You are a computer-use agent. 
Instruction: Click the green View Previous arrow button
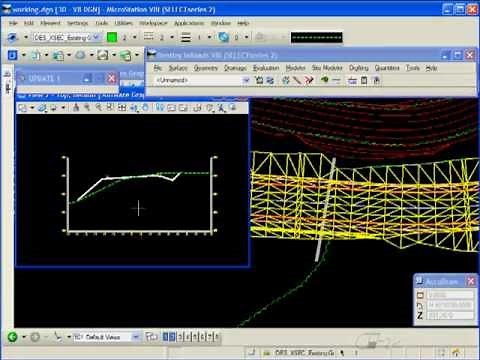tap(12, 337)
